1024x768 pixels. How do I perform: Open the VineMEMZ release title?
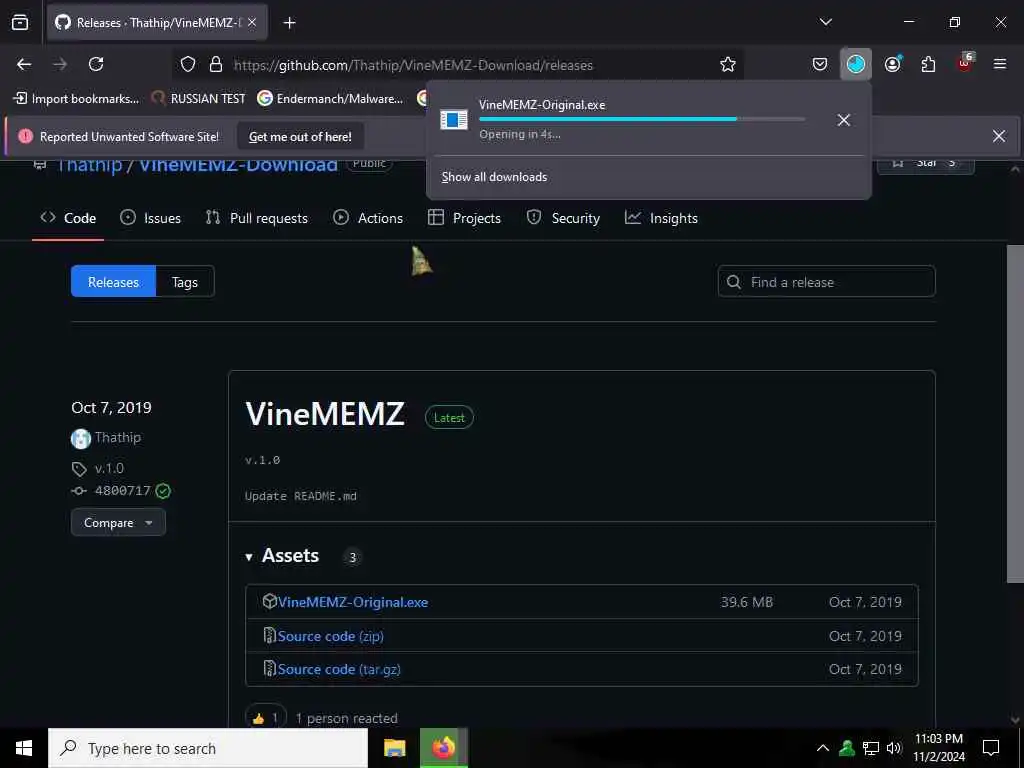[325, 414]
